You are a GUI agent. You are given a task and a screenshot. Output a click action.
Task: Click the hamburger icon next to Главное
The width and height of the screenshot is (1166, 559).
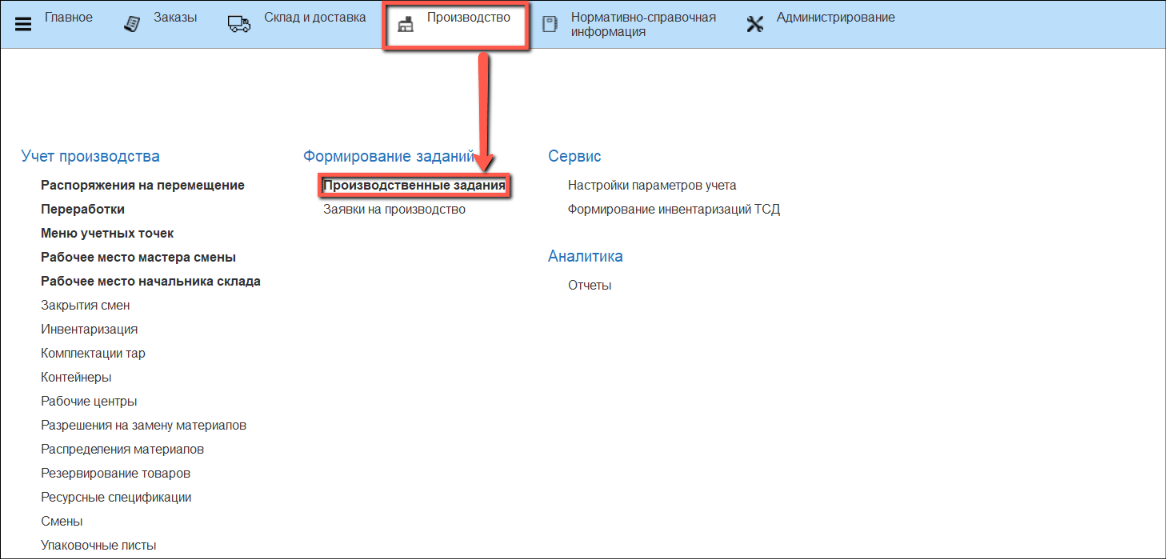(23, 24)
